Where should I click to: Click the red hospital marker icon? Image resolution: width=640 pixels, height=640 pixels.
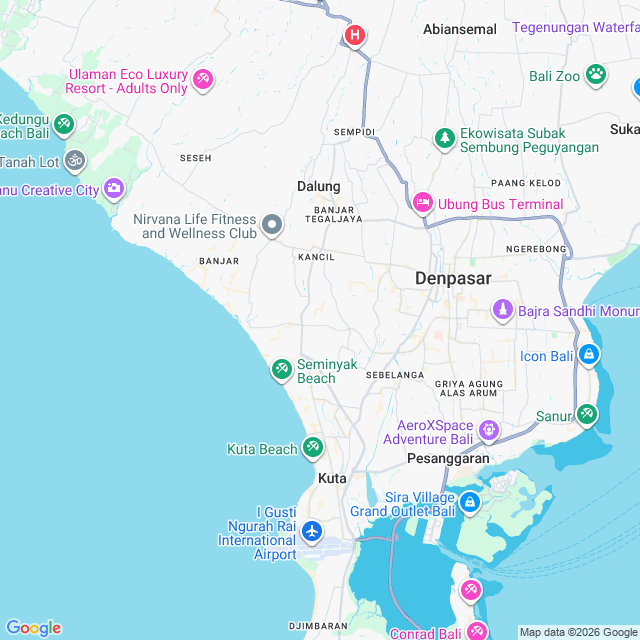[355, 36]
